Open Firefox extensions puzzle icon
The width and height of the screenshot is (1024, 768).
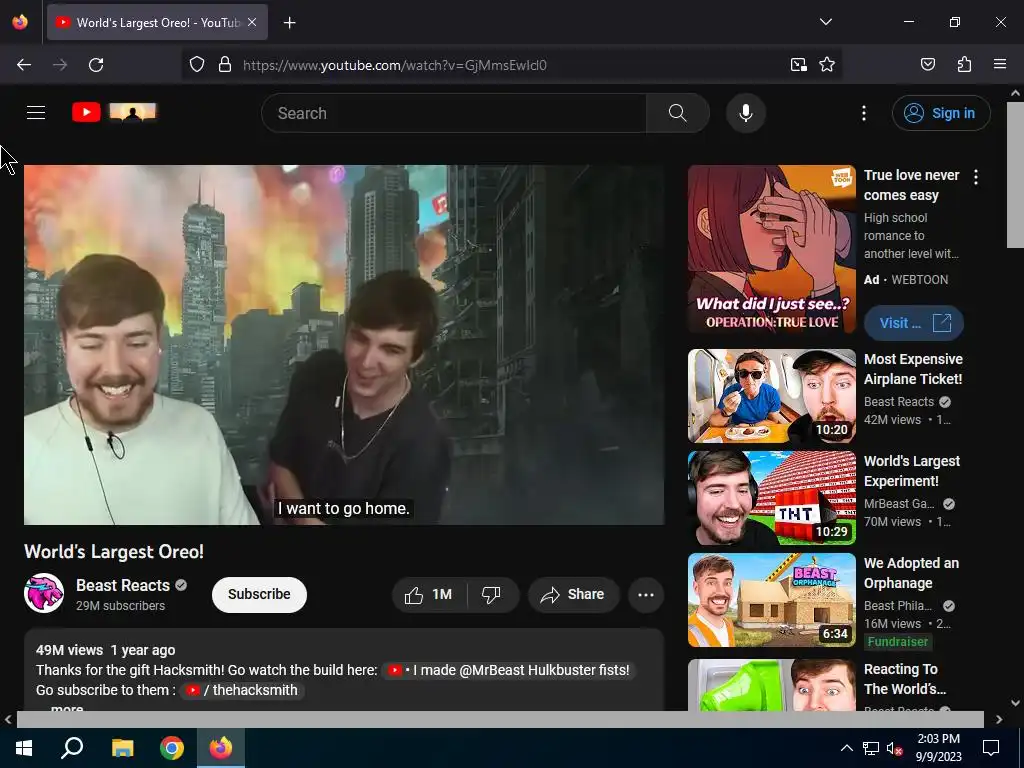pyautogui.click(x=964, y=65)
